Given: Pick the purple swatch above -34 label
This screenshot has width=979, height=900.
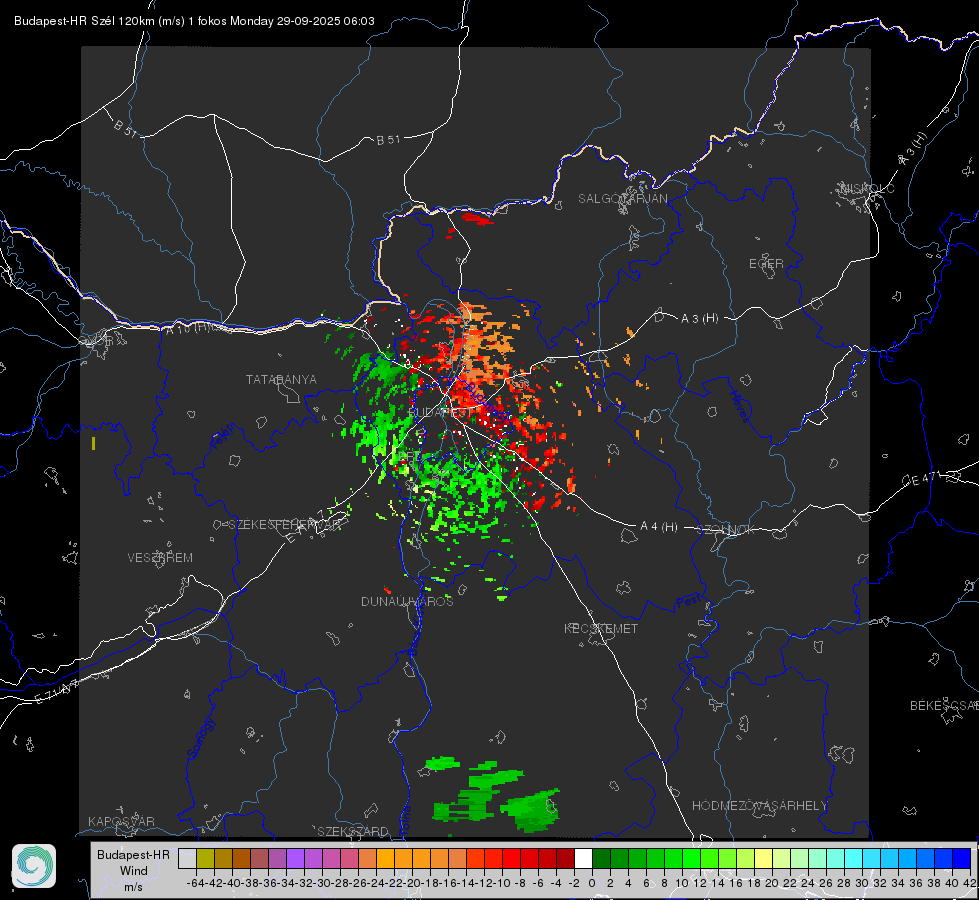Looking at the screenshot, I should (295, 858).
